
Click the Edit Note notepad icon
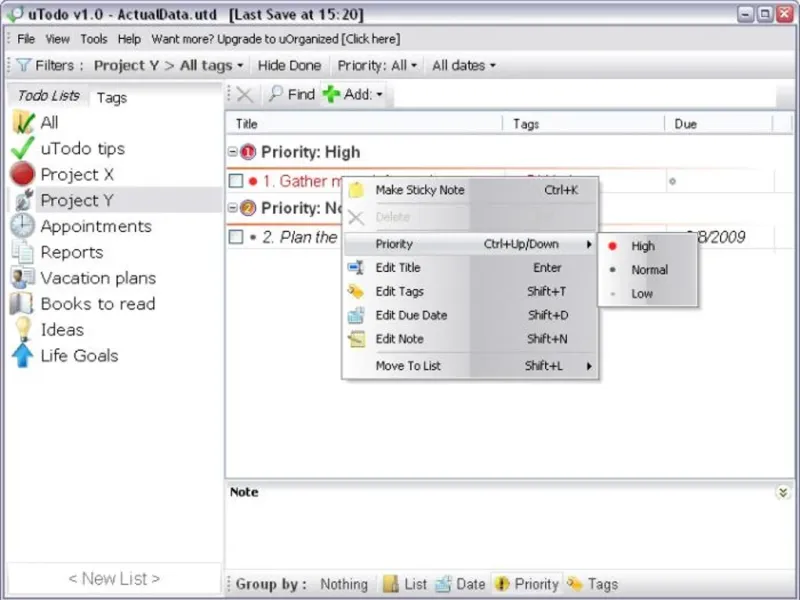point(356,339)
